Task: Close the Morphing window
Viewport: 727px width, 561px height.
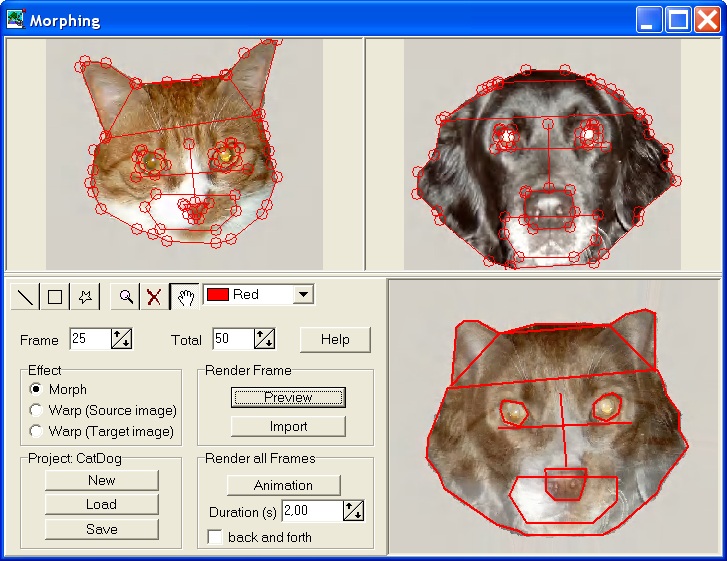Action: tap(707, 20)
